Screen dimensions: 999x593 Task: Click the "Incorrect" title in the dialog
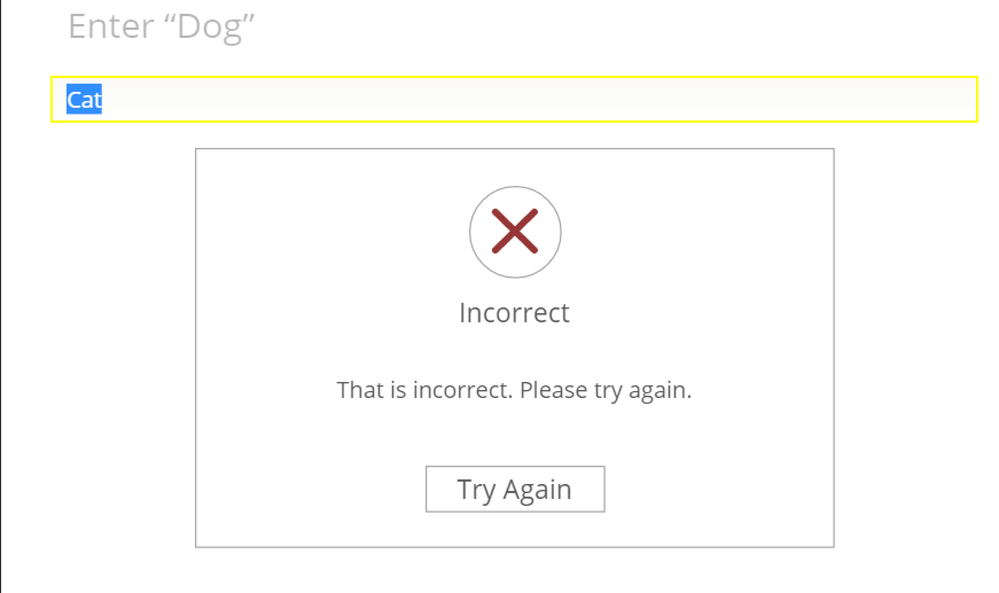(514, 313)
